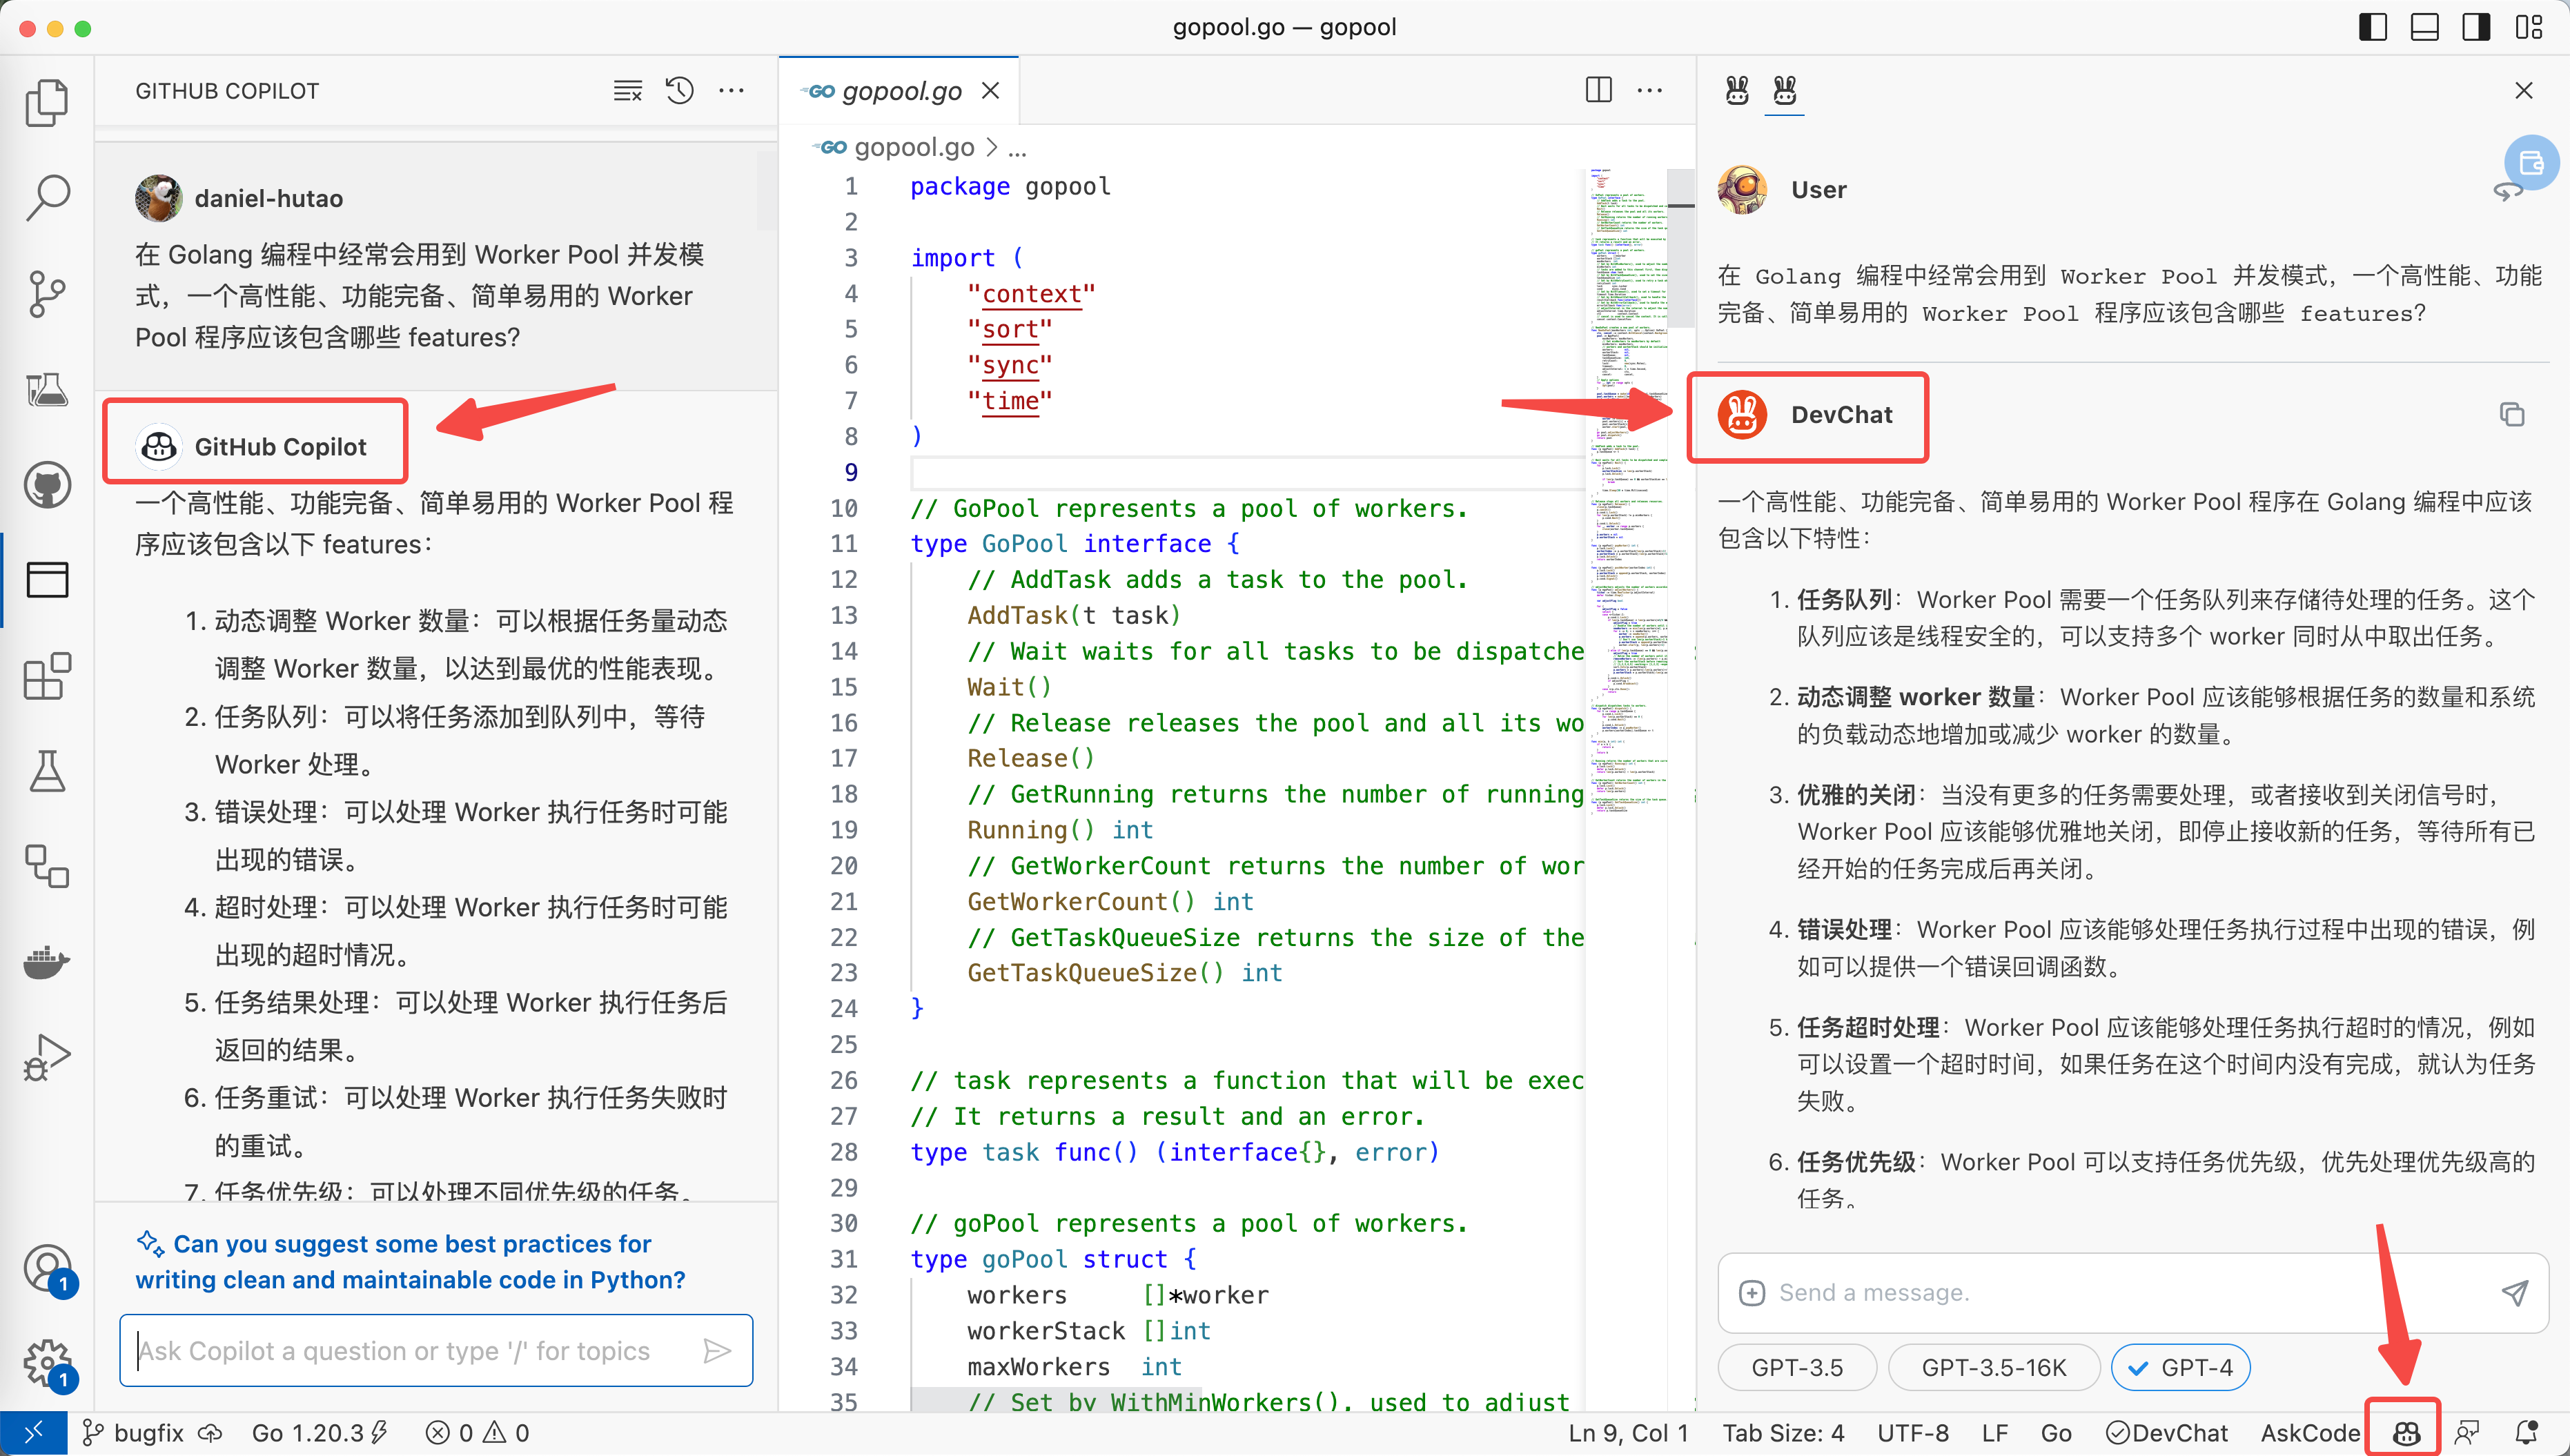The width and height of the screenshot is (2570, 1456).
Task: Click the floating blue DevChat icon
Action: [x=2531, y=163]
